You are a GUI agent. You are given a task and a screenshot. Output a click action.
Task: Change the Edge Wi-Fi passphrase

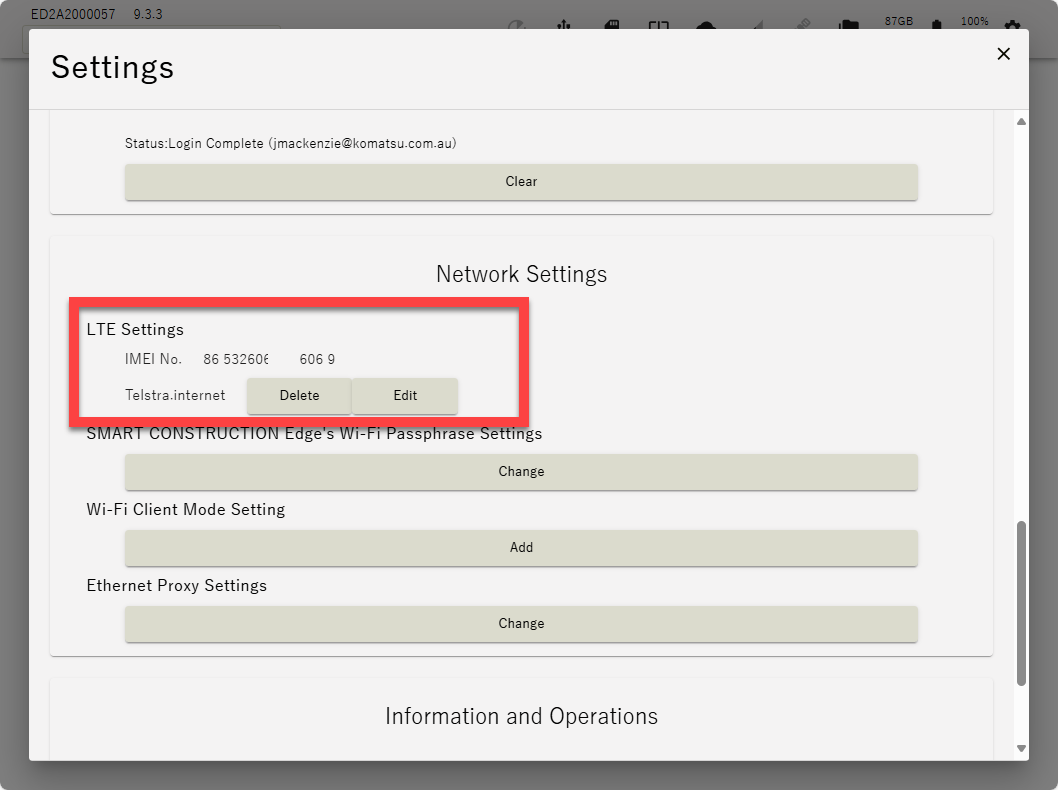point(521,472)
